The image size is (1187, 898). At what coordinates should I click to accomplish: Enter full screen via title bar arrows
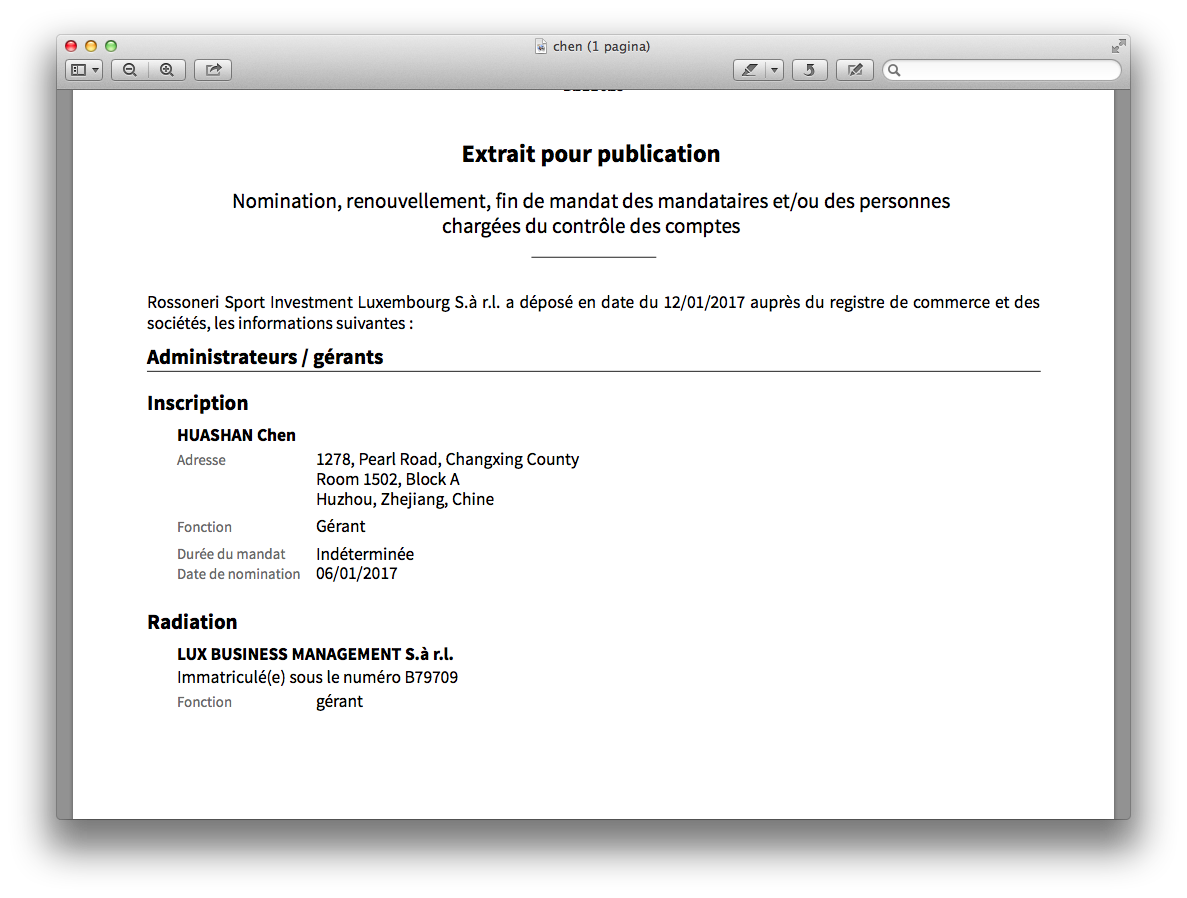point(1118,46)
